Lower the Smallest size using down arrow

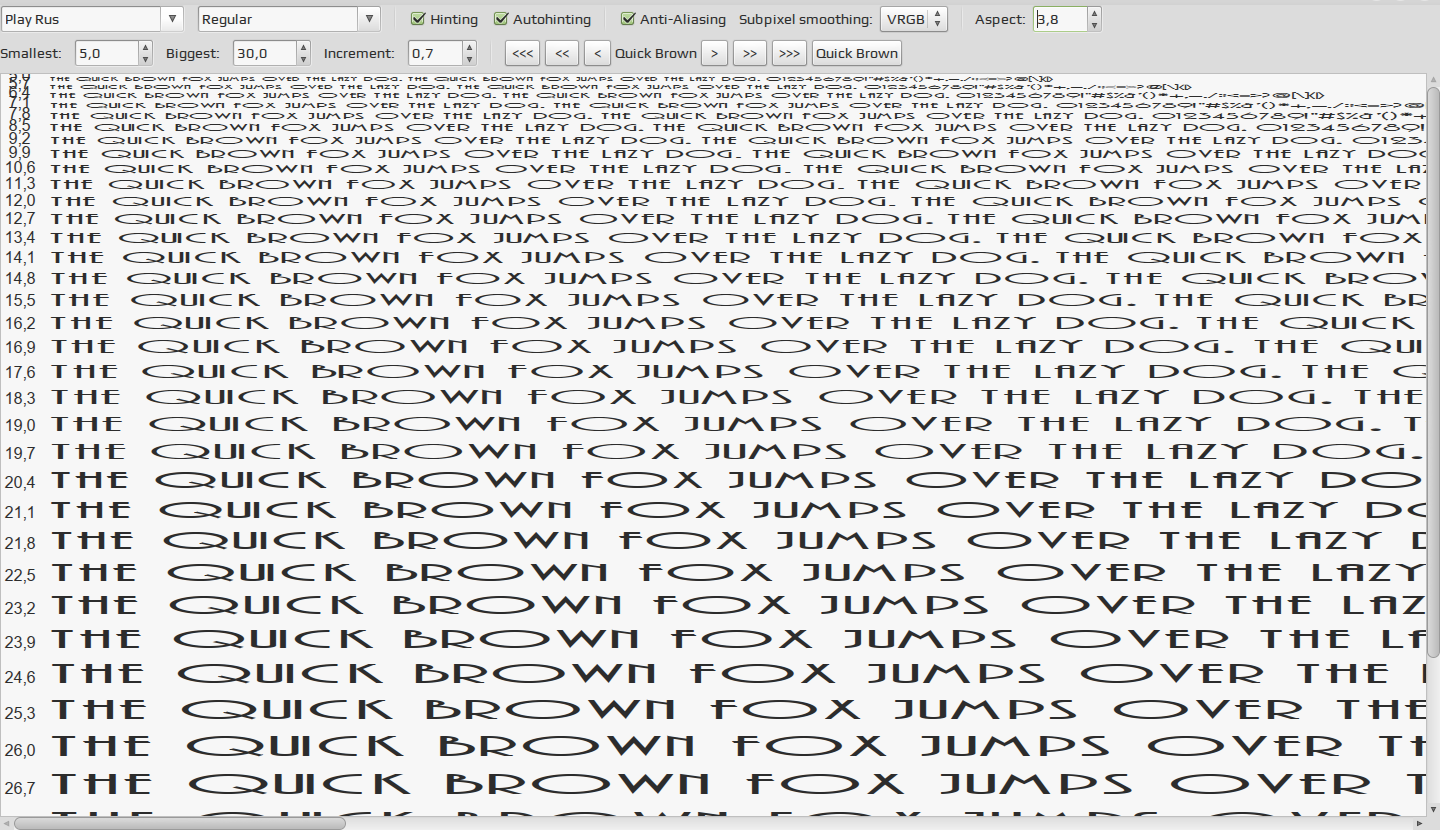146,59
